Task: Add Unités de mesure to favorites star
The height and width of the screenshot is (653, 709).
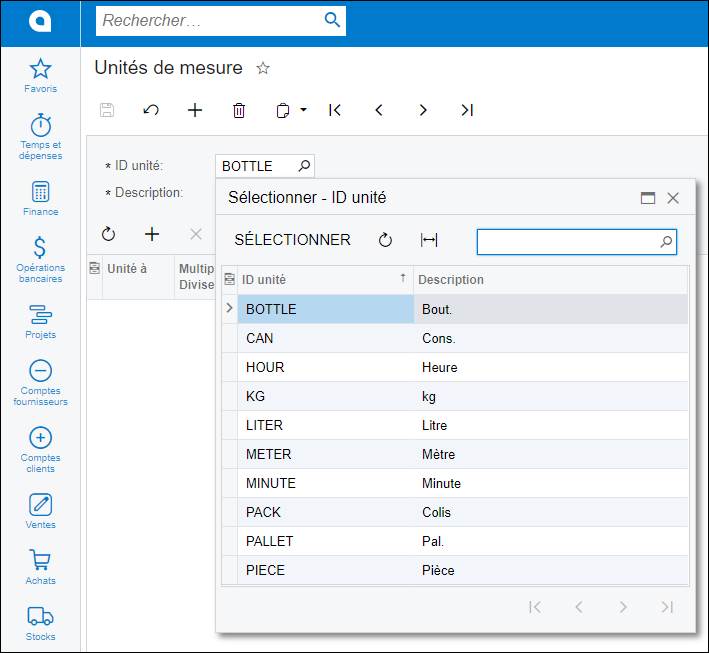Action: point(263,68)
